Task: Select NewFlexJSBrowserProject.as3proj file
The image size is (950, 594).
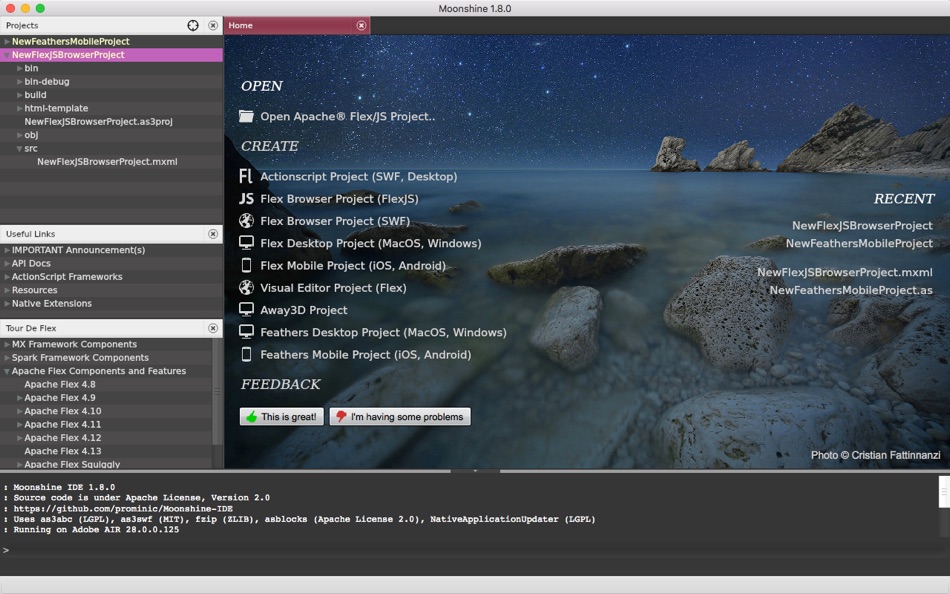Action: pyautogui.click(x=98, y=121)
